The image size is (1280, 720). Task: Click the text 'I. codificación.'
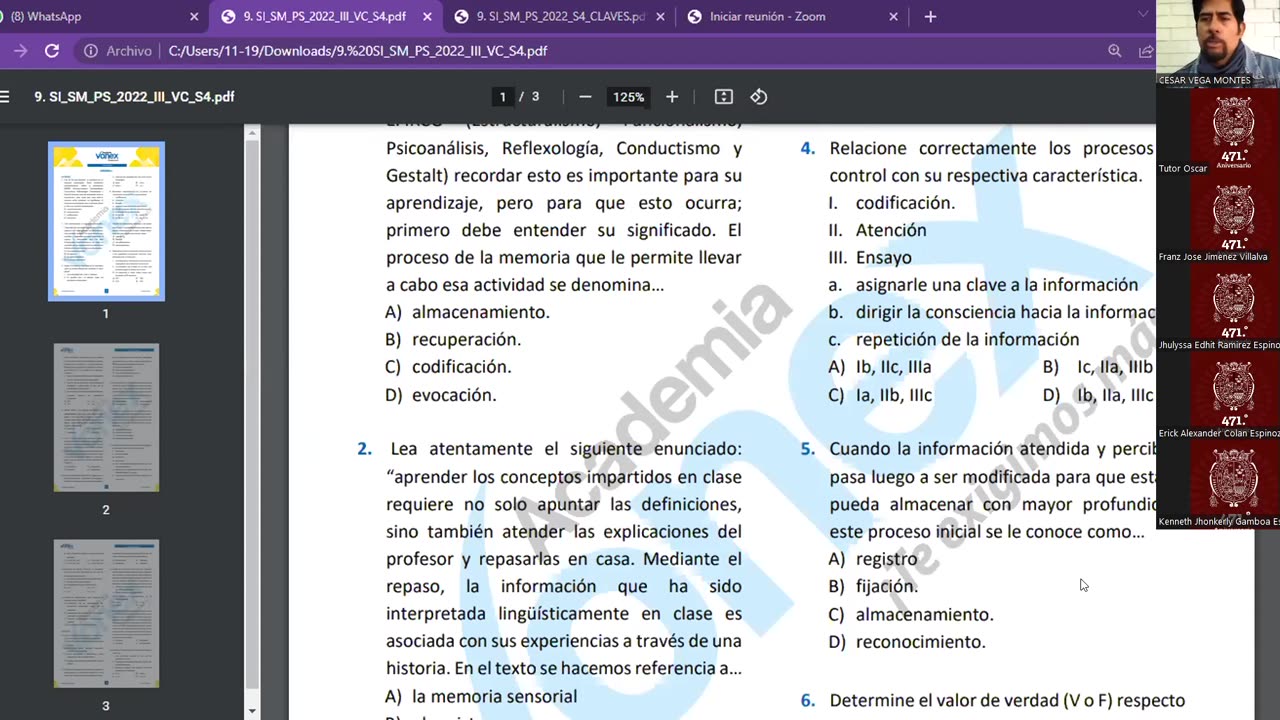point(892,203)
